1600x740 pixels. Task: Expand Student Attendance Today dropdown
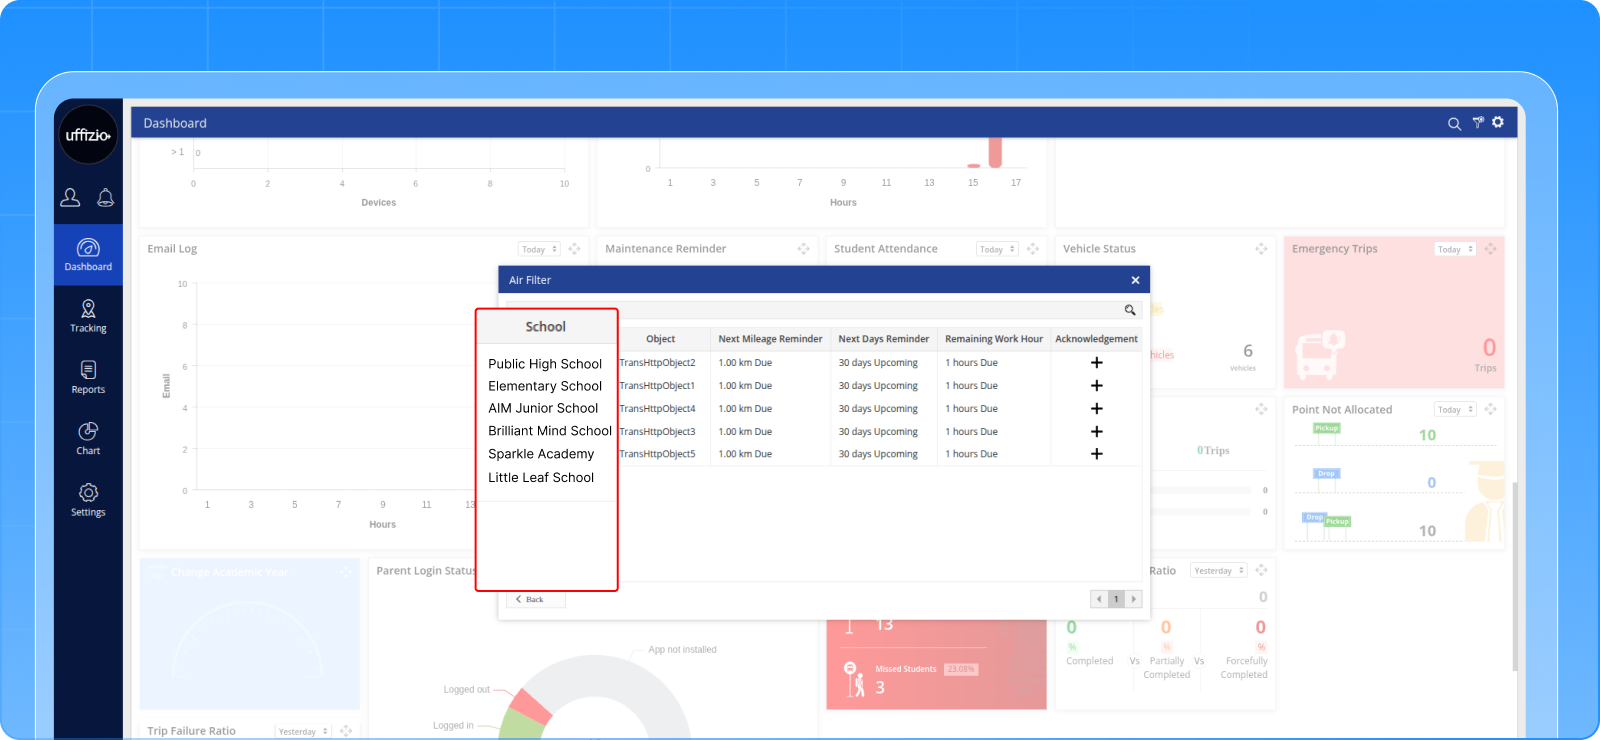point(997,249)
